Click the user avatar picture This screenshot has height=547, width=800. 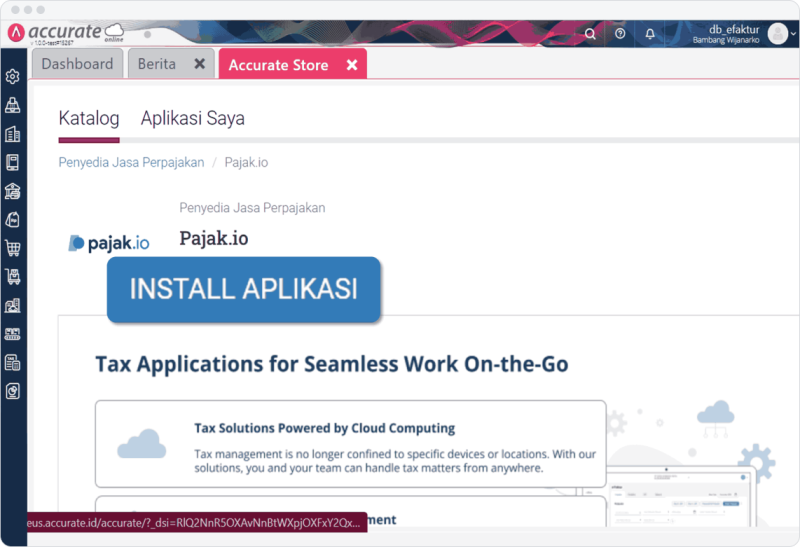coord(778,34)
